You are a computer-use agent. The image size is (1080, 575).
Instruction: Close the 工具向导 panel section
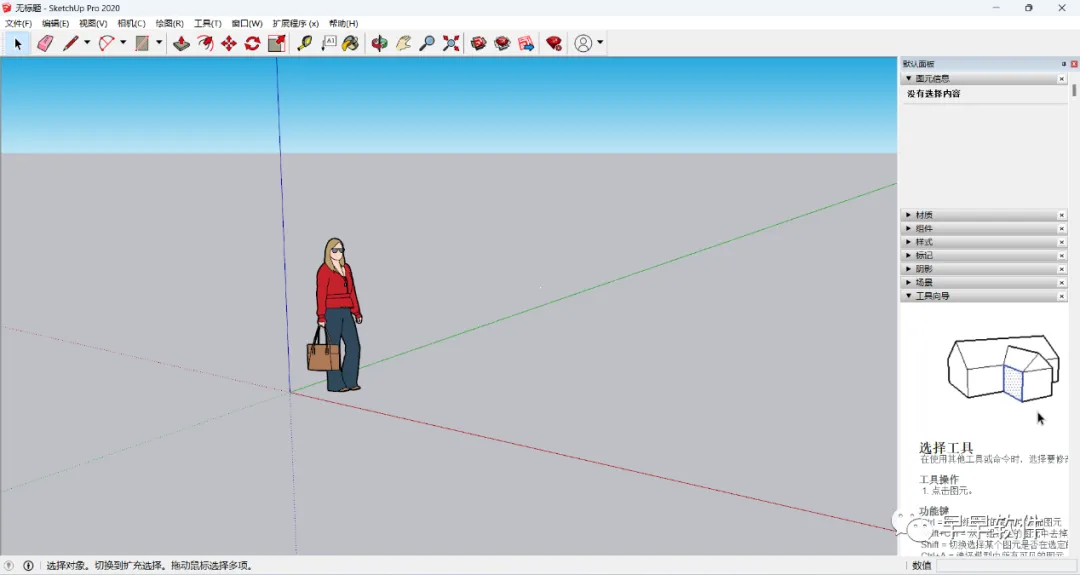1061,295
